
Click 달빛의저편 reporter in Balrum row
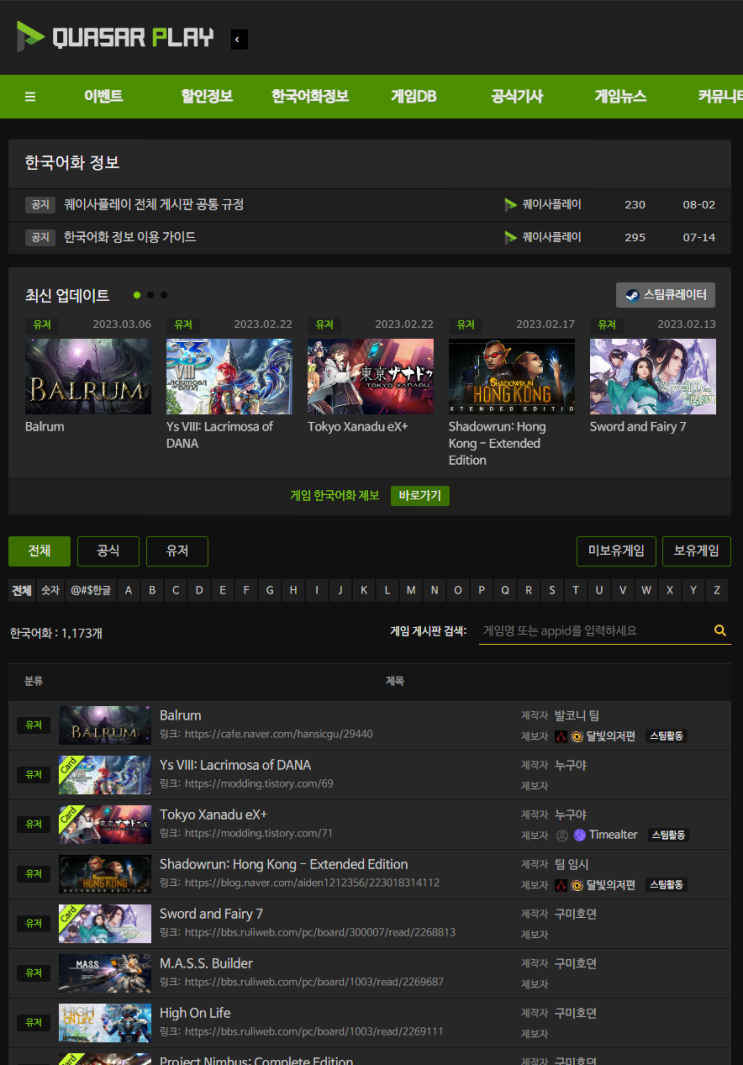[611, 736]
